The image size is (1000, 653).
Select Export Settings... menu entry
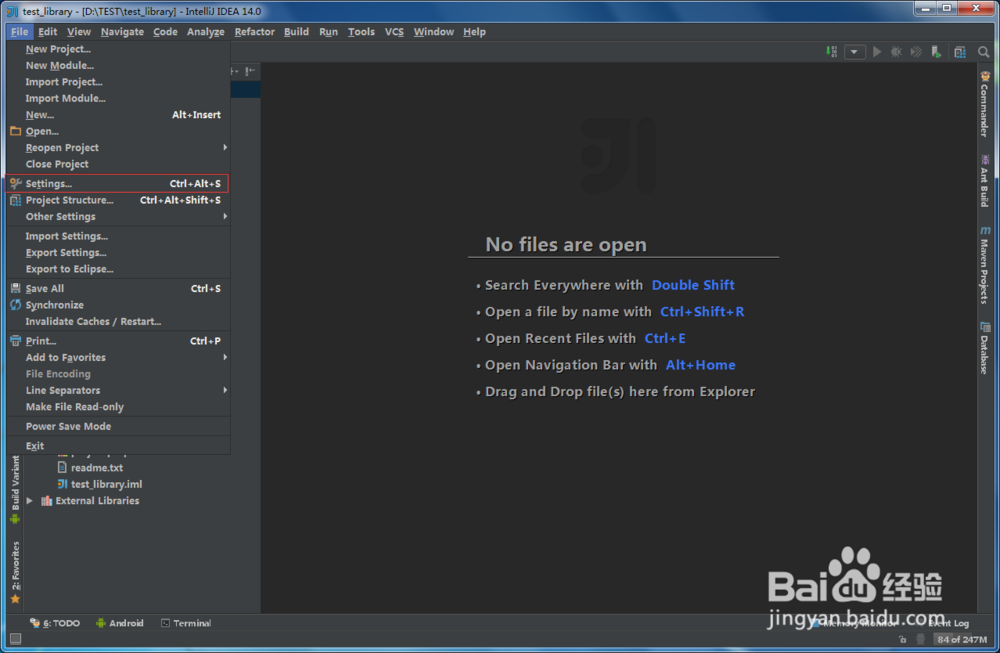click(x=118, y=253)
